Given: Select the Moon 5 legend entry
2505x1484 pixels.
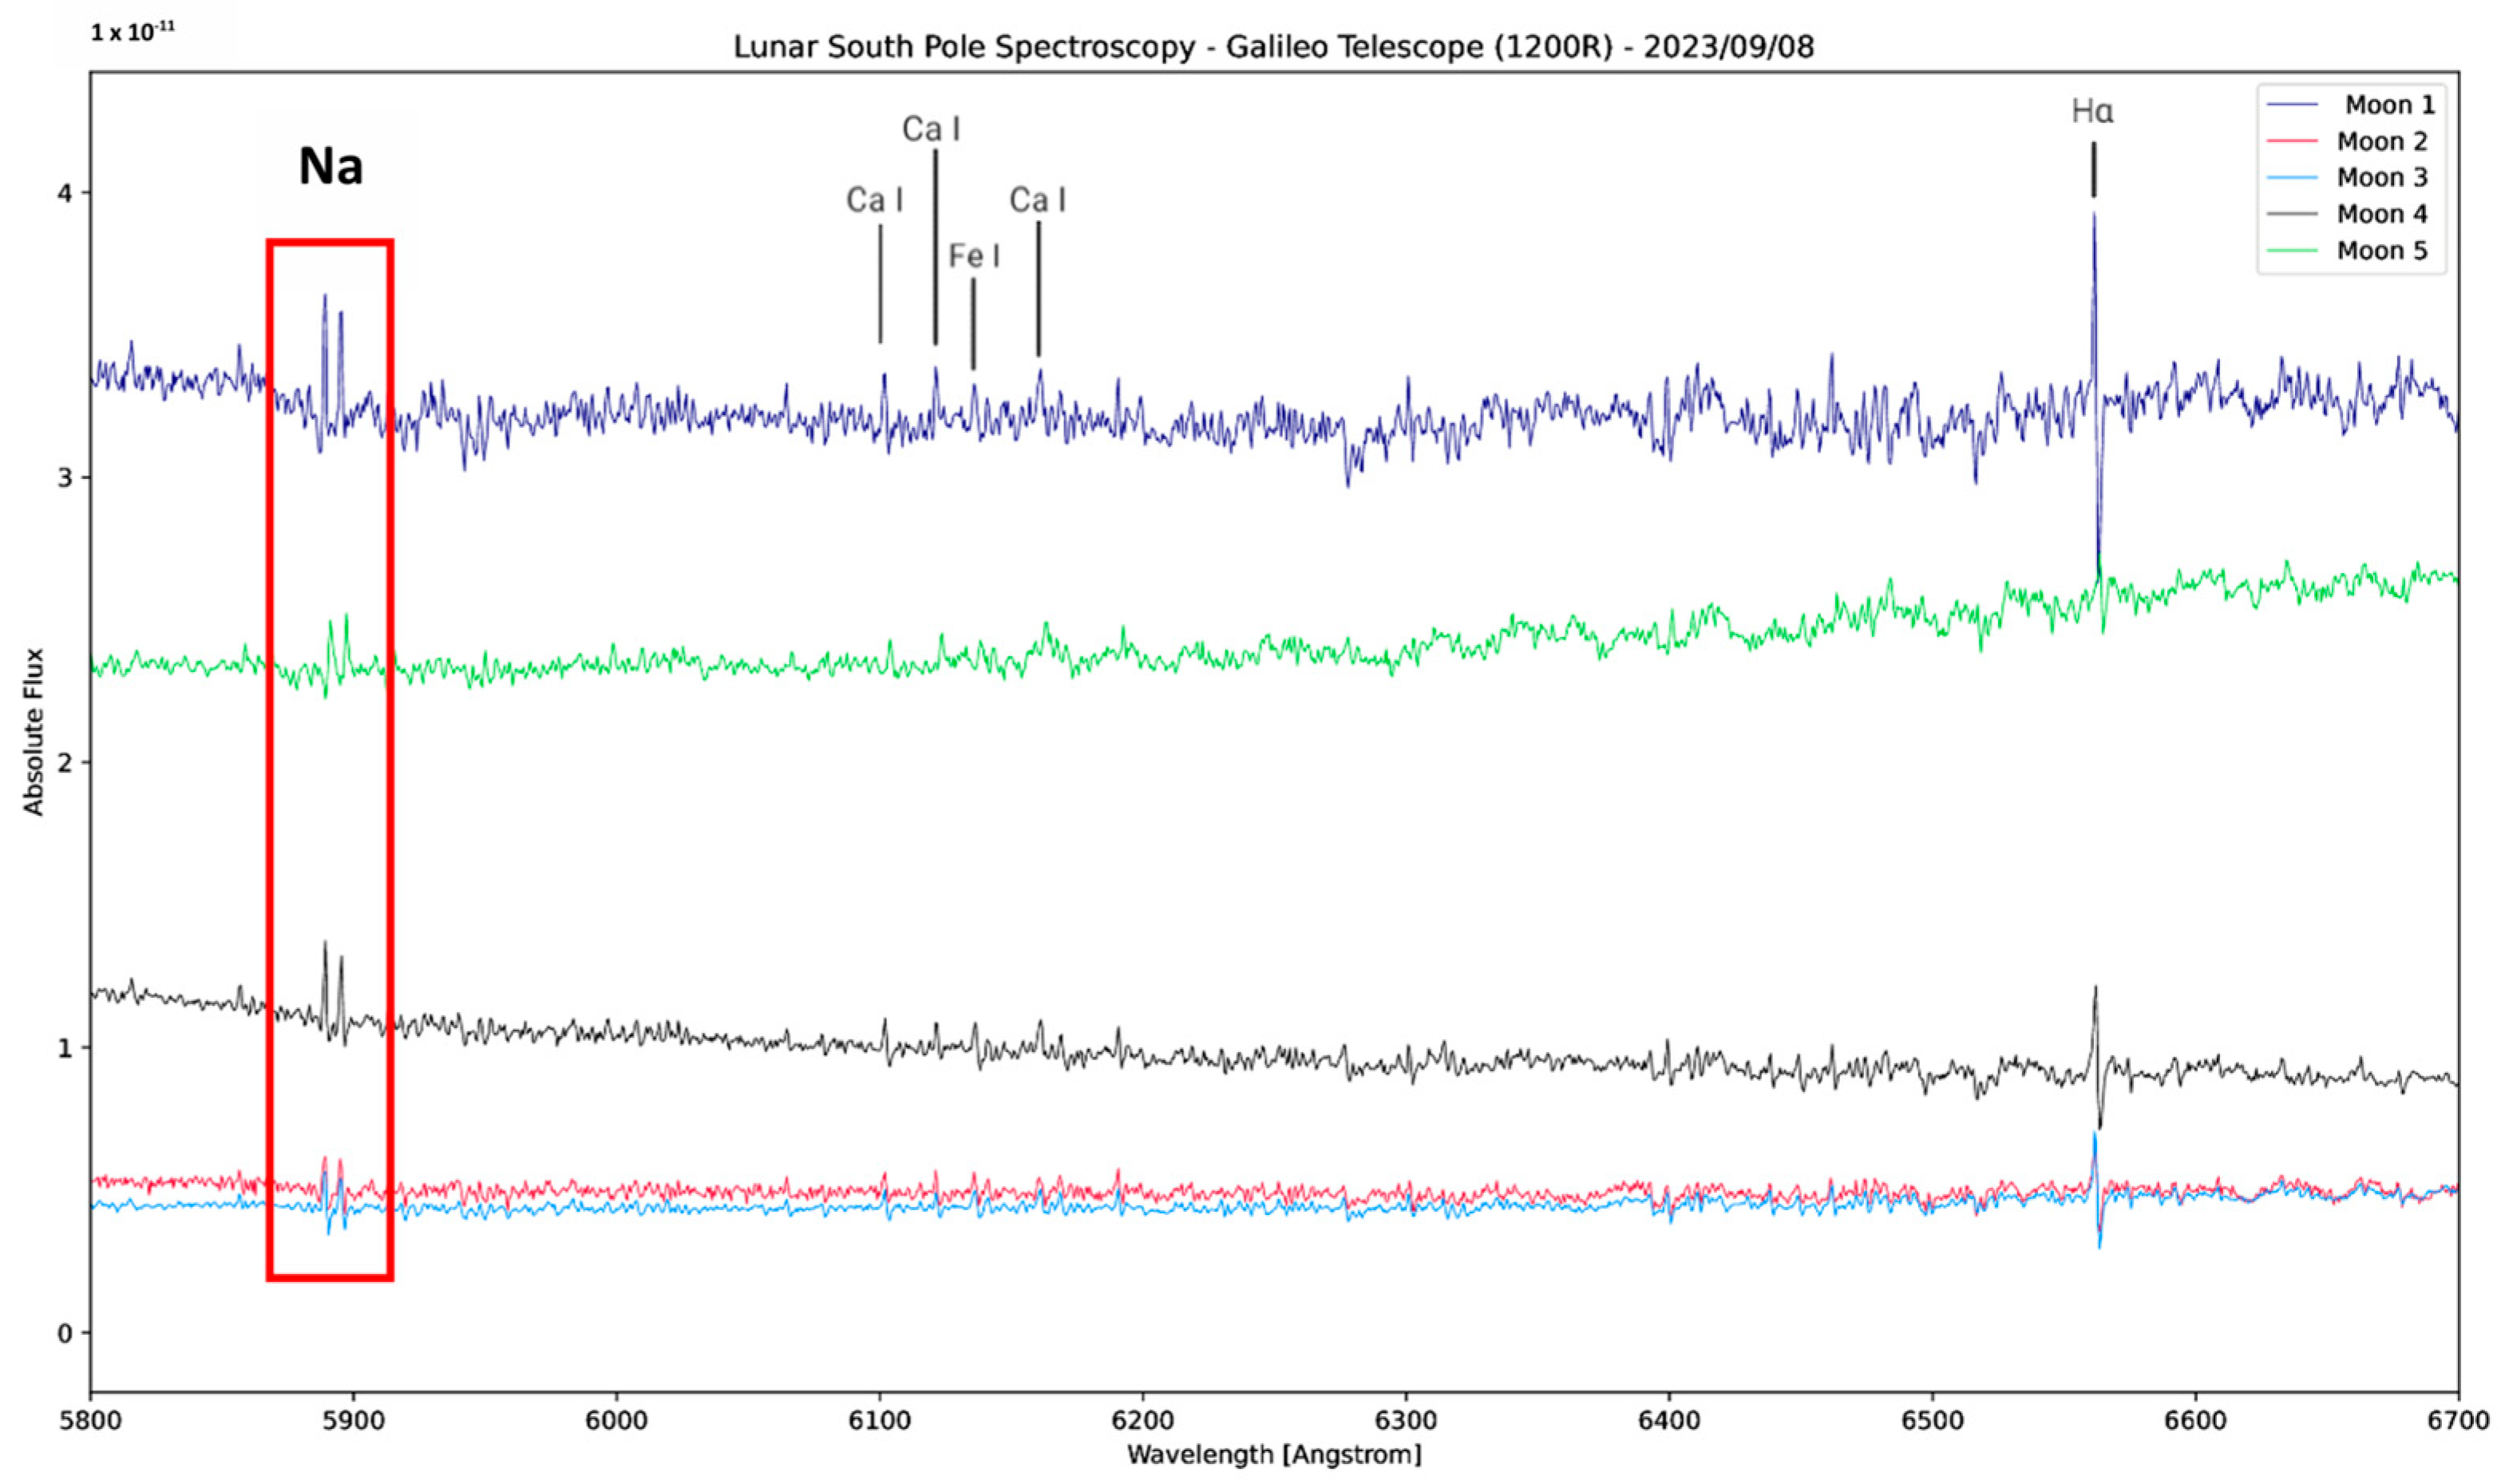Looking at the screenshot, I should pyautogui.click(x=2381, y=251).
